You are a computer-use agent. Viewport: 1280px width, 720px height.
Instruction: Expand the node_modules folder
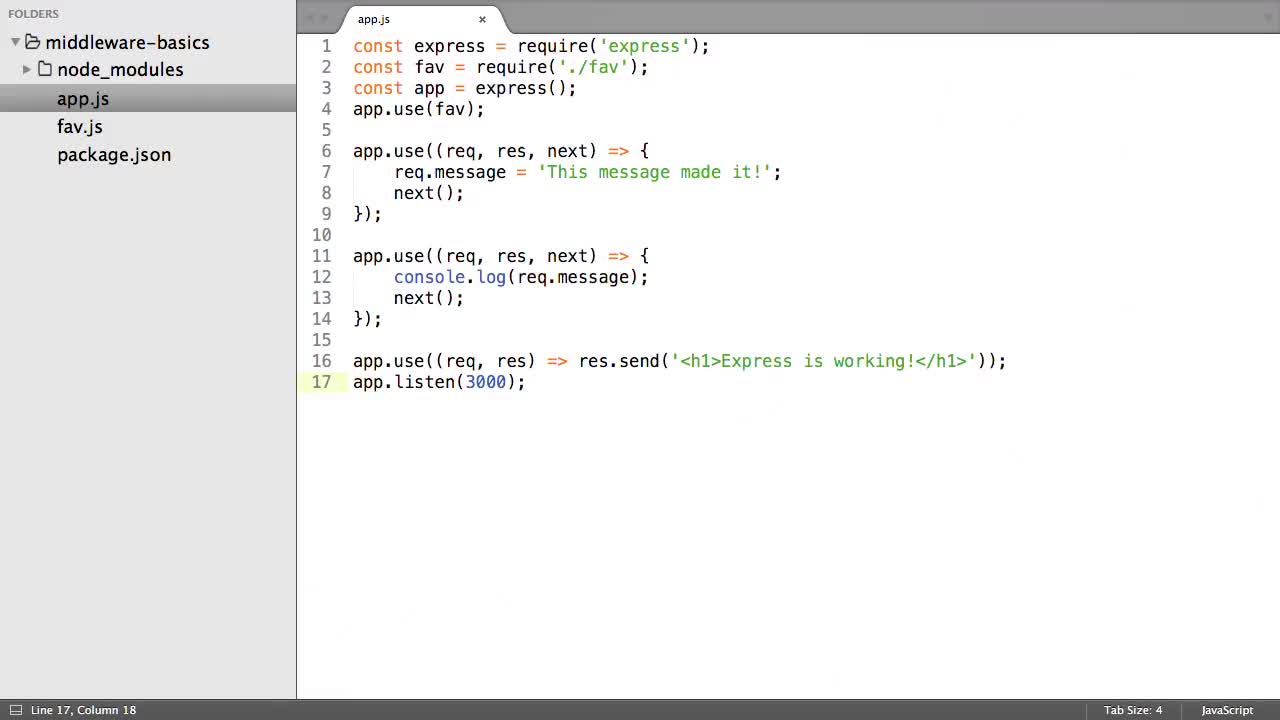pyautogui.click(x=26, y=69)
